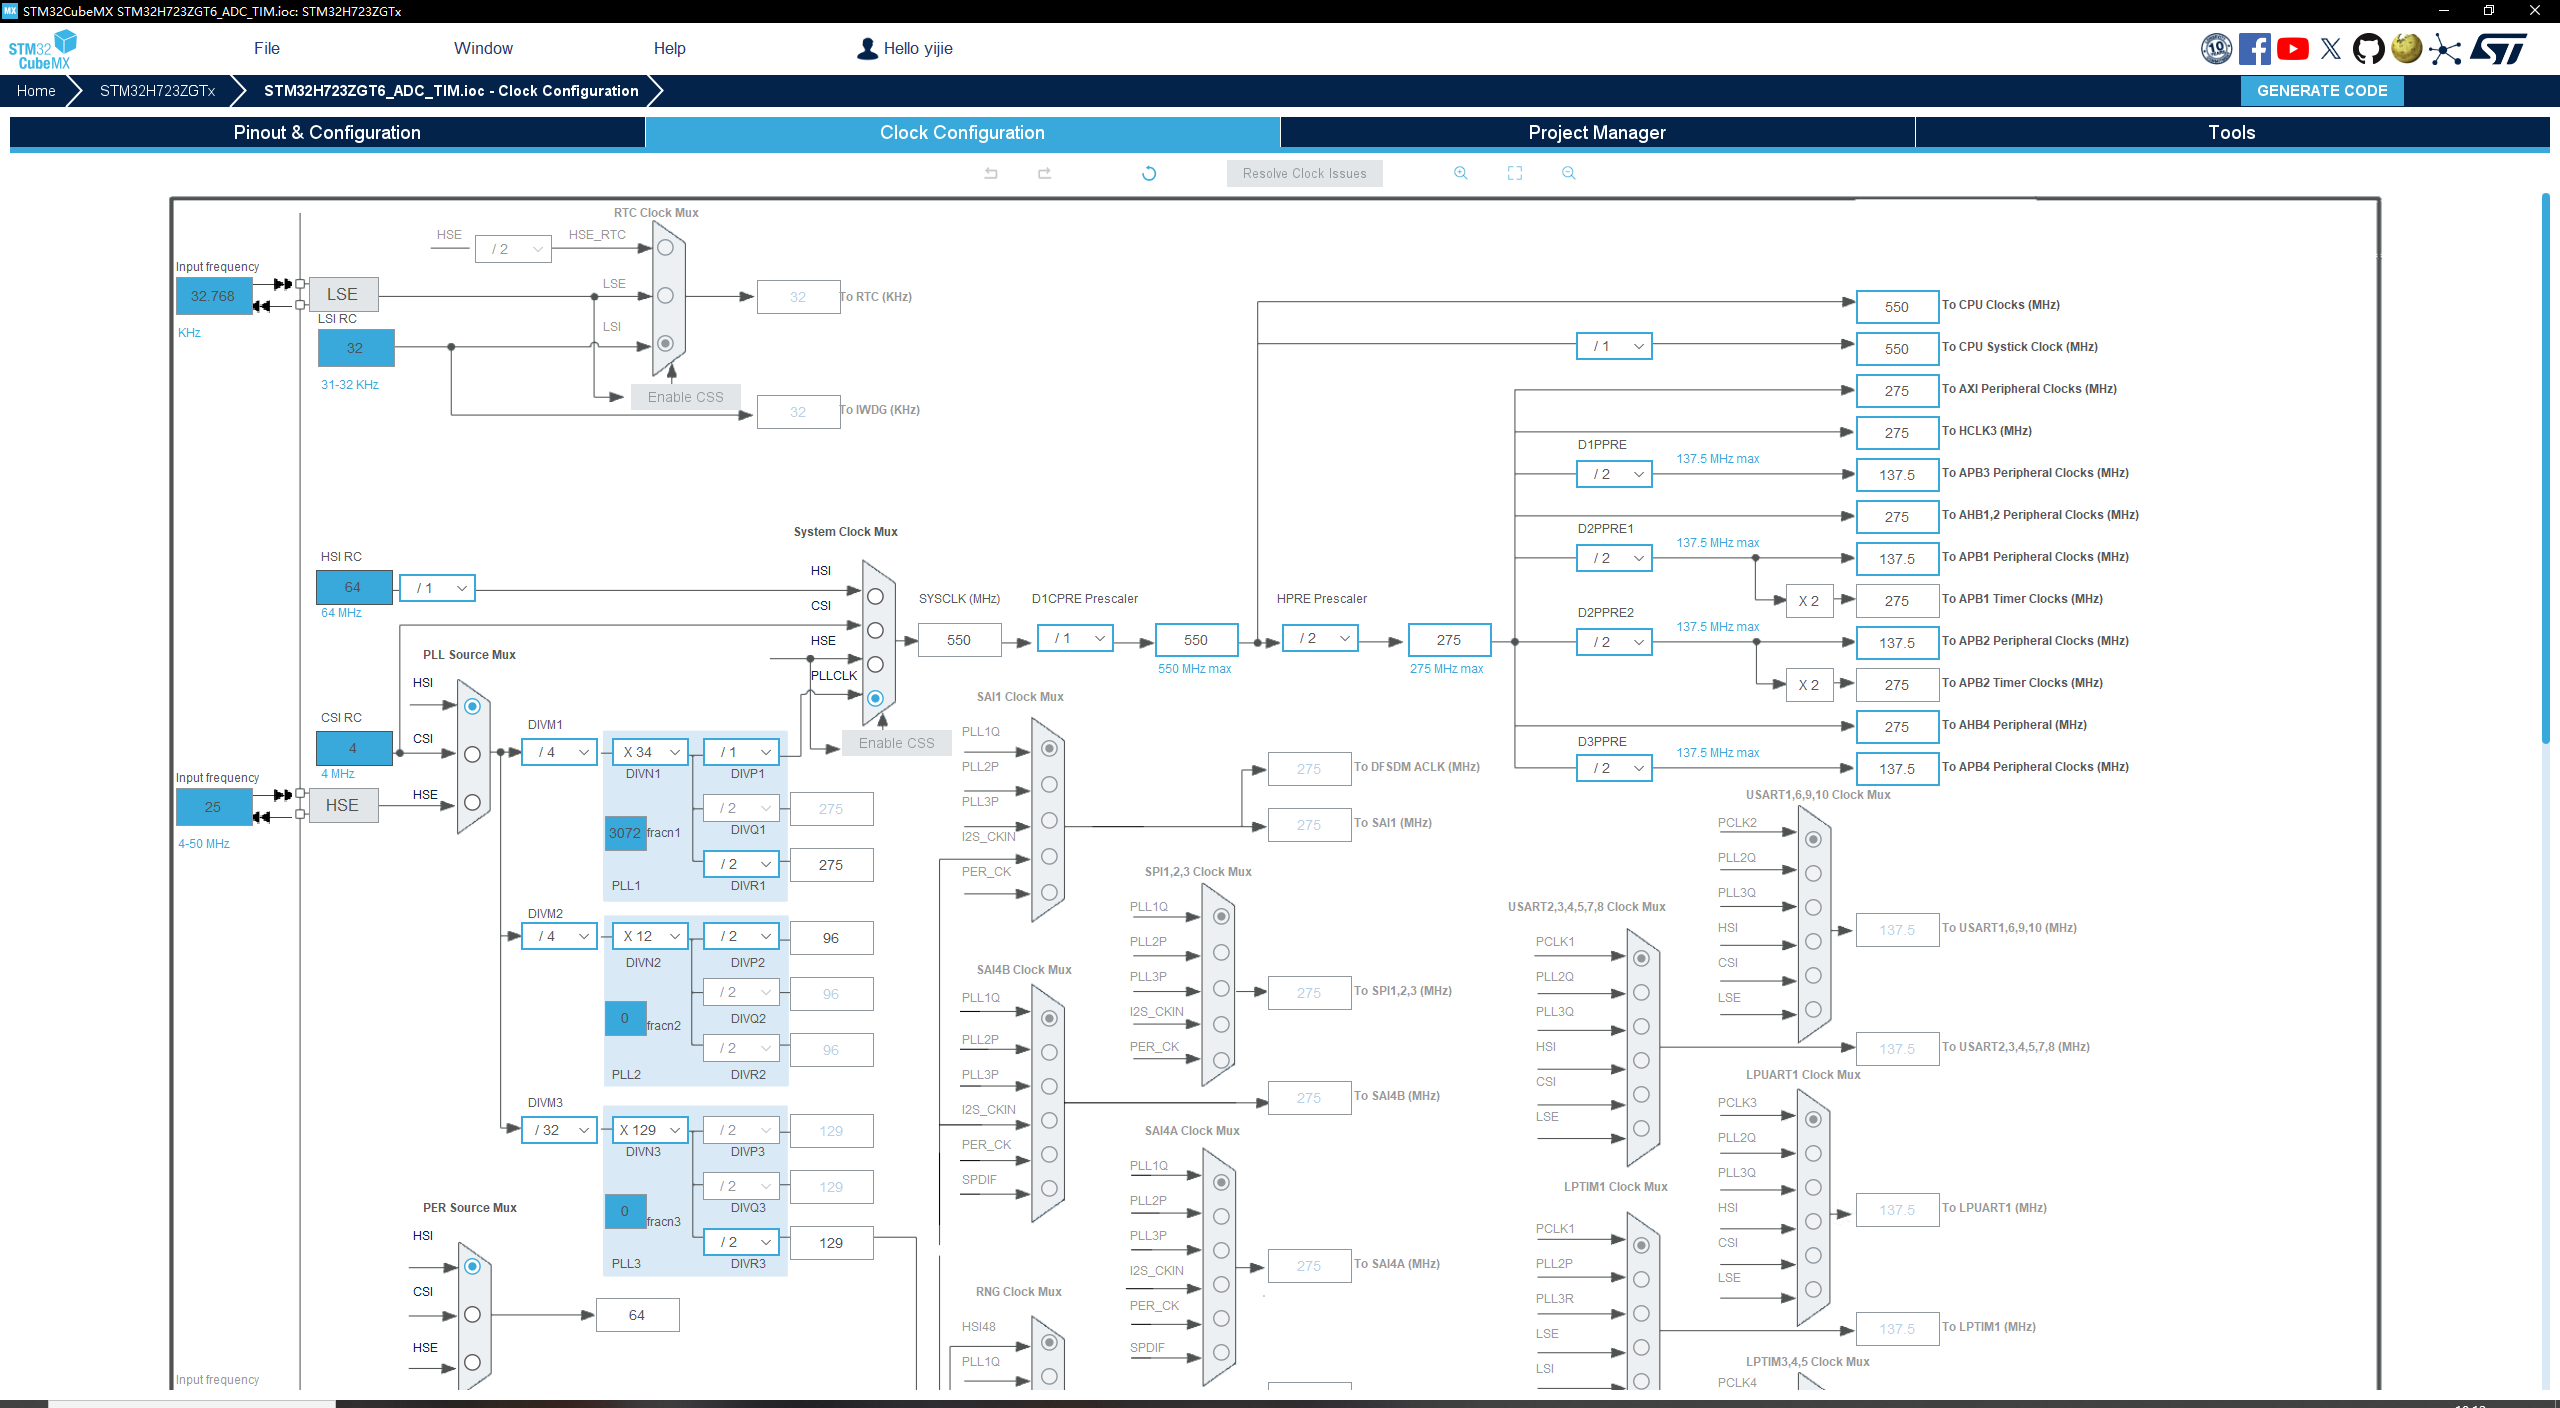Viewport: 2560px width, 1408px height.
Task: Open the Facebook icon link
Action: point(2255,49)
